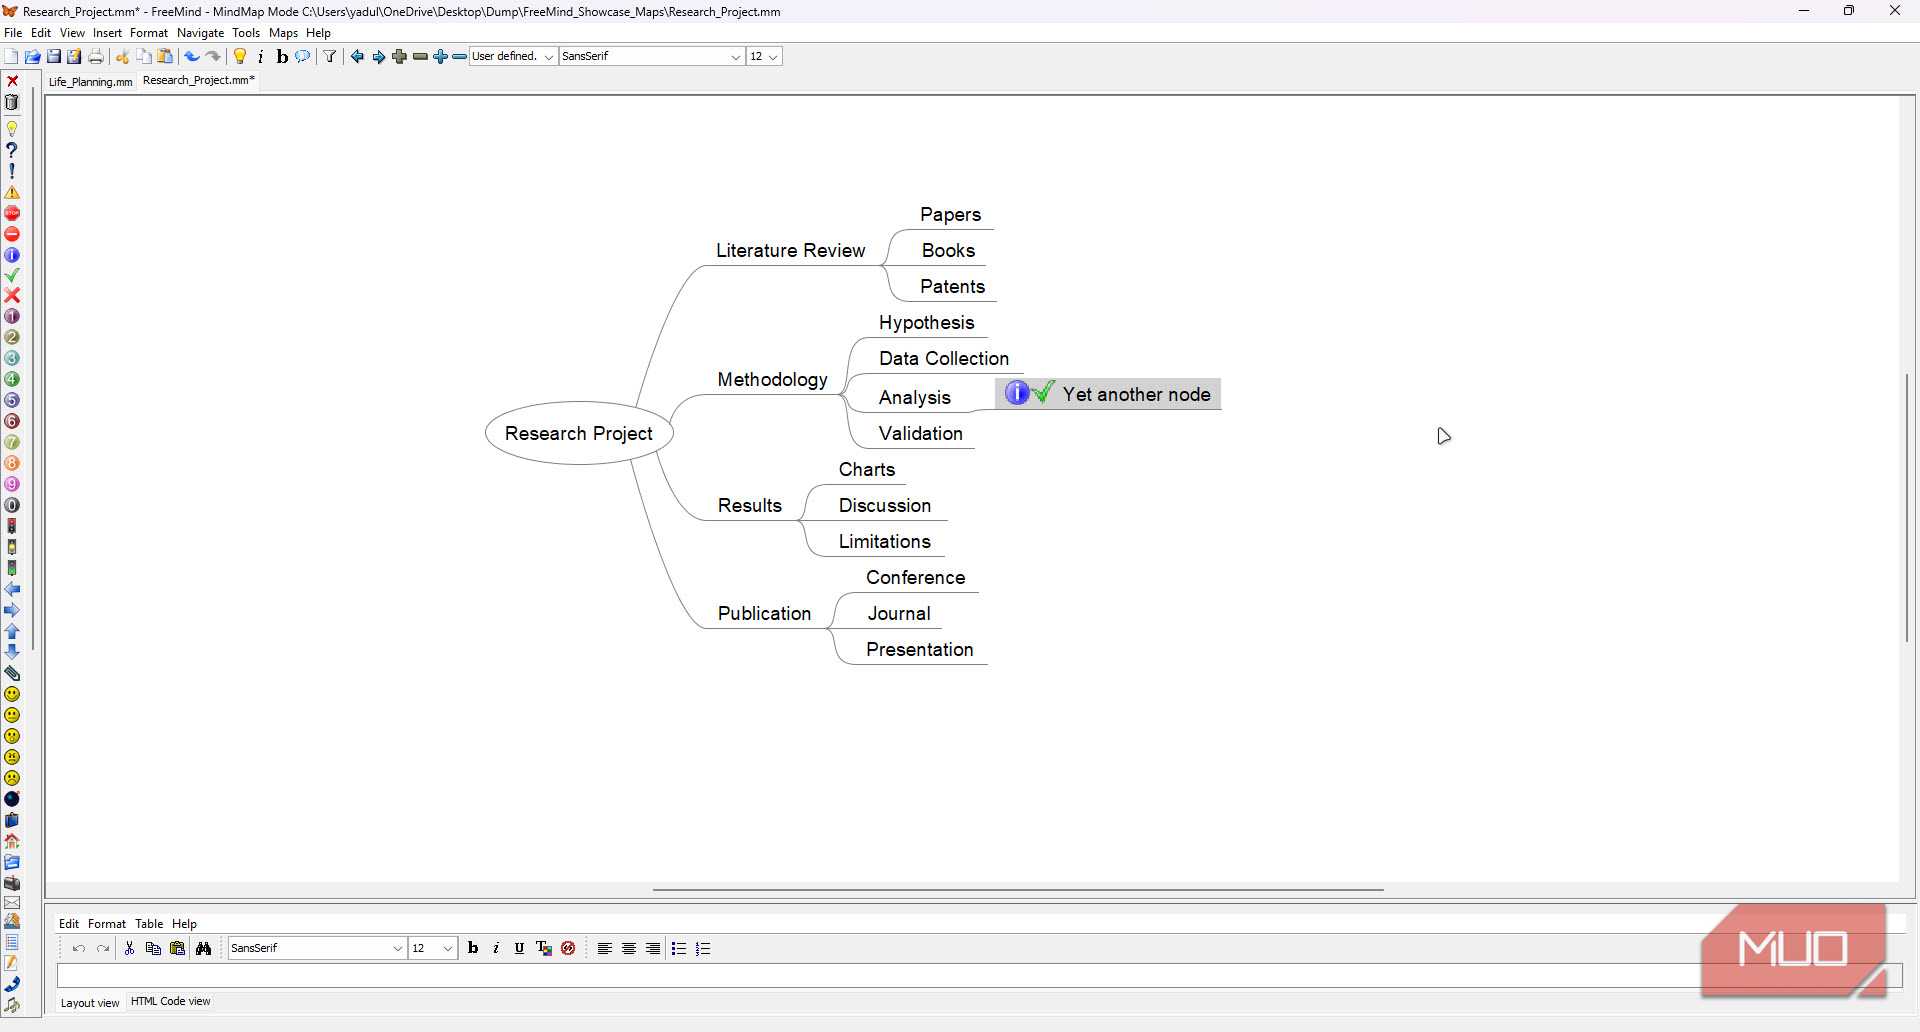1920x1032 pixels.
Task: Click the Data Collection node
Action: coord(943,358)
